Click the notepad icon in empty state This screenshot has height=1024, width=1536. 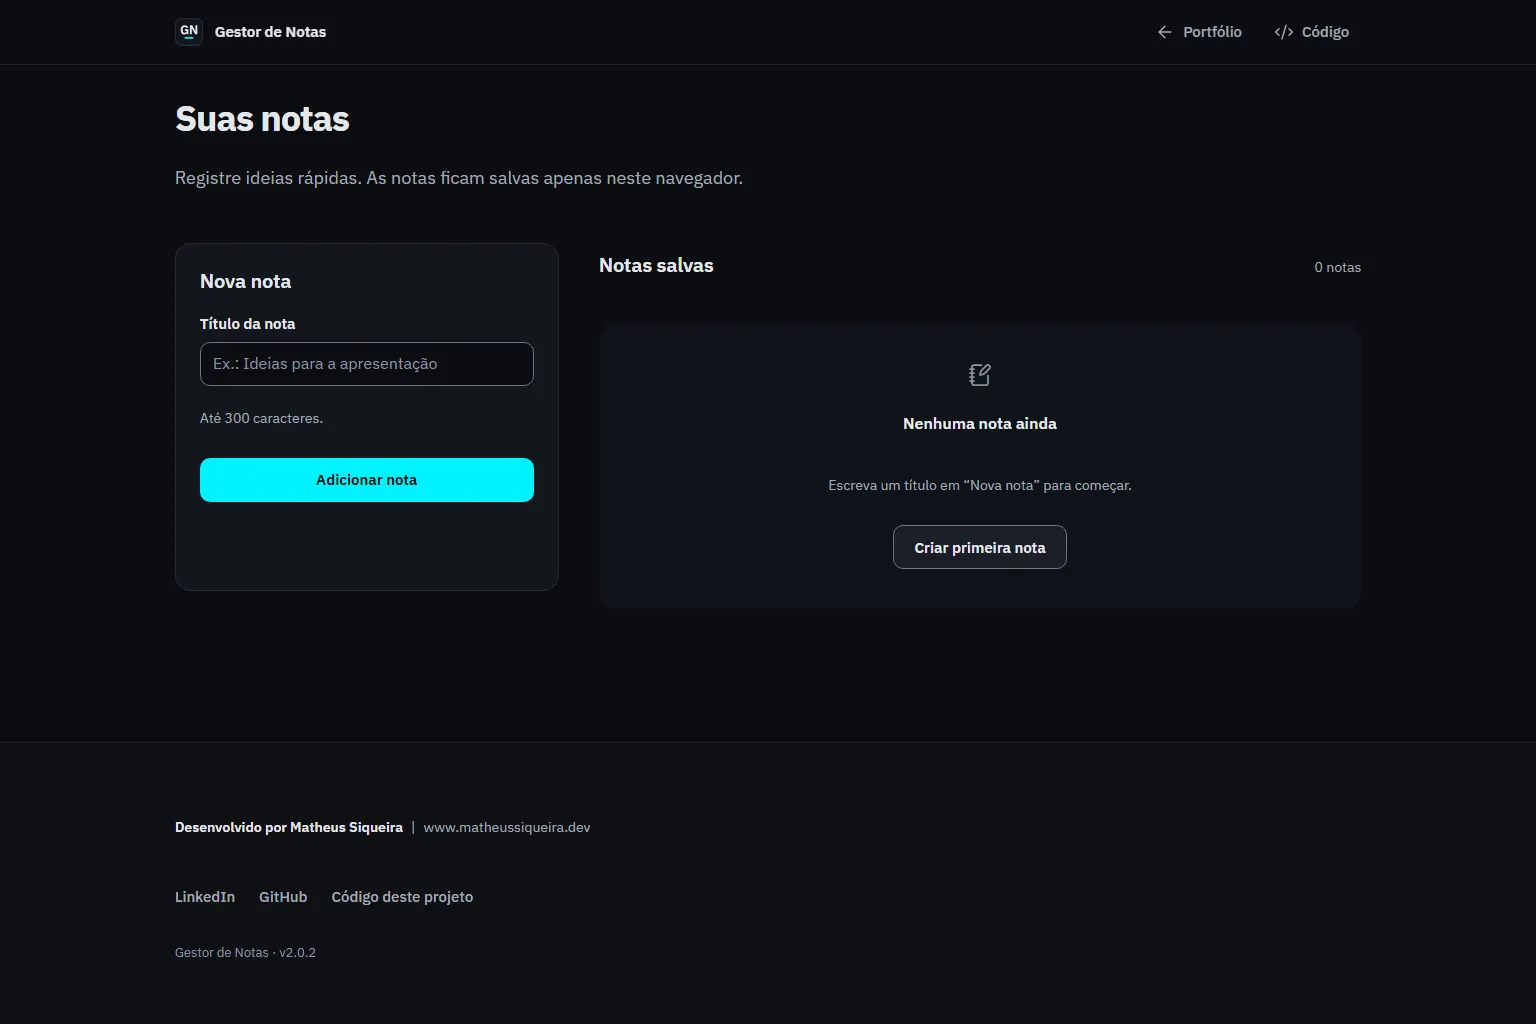980,375
